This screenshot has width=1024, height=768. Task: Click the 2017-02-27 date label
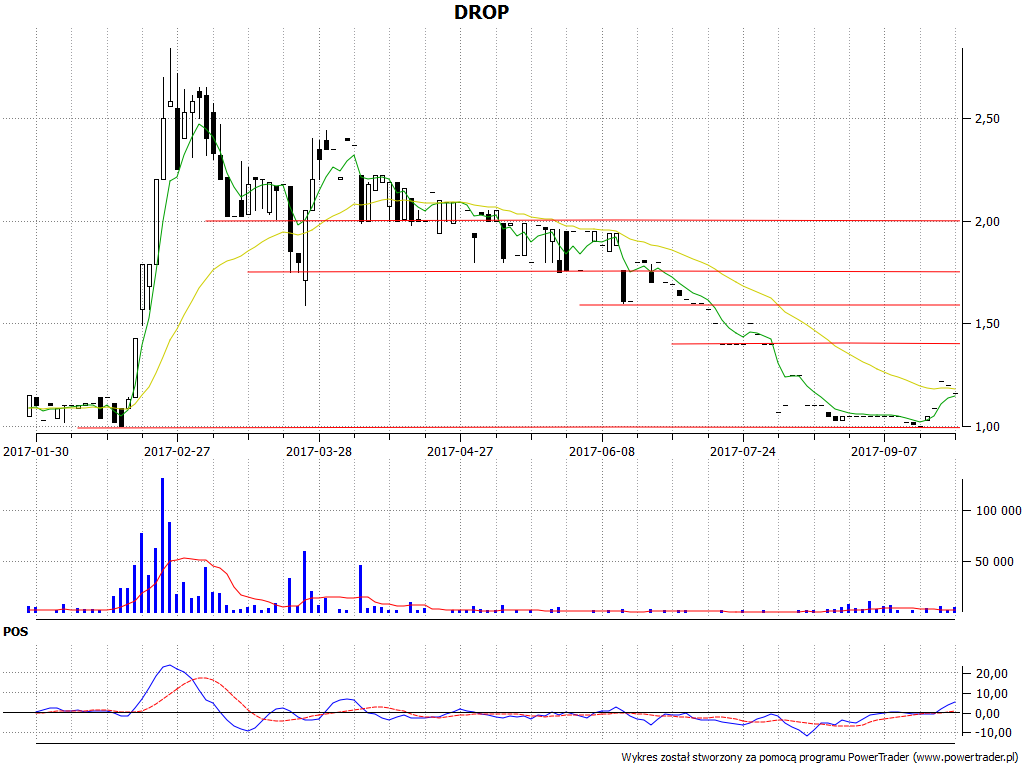point(177,451)
